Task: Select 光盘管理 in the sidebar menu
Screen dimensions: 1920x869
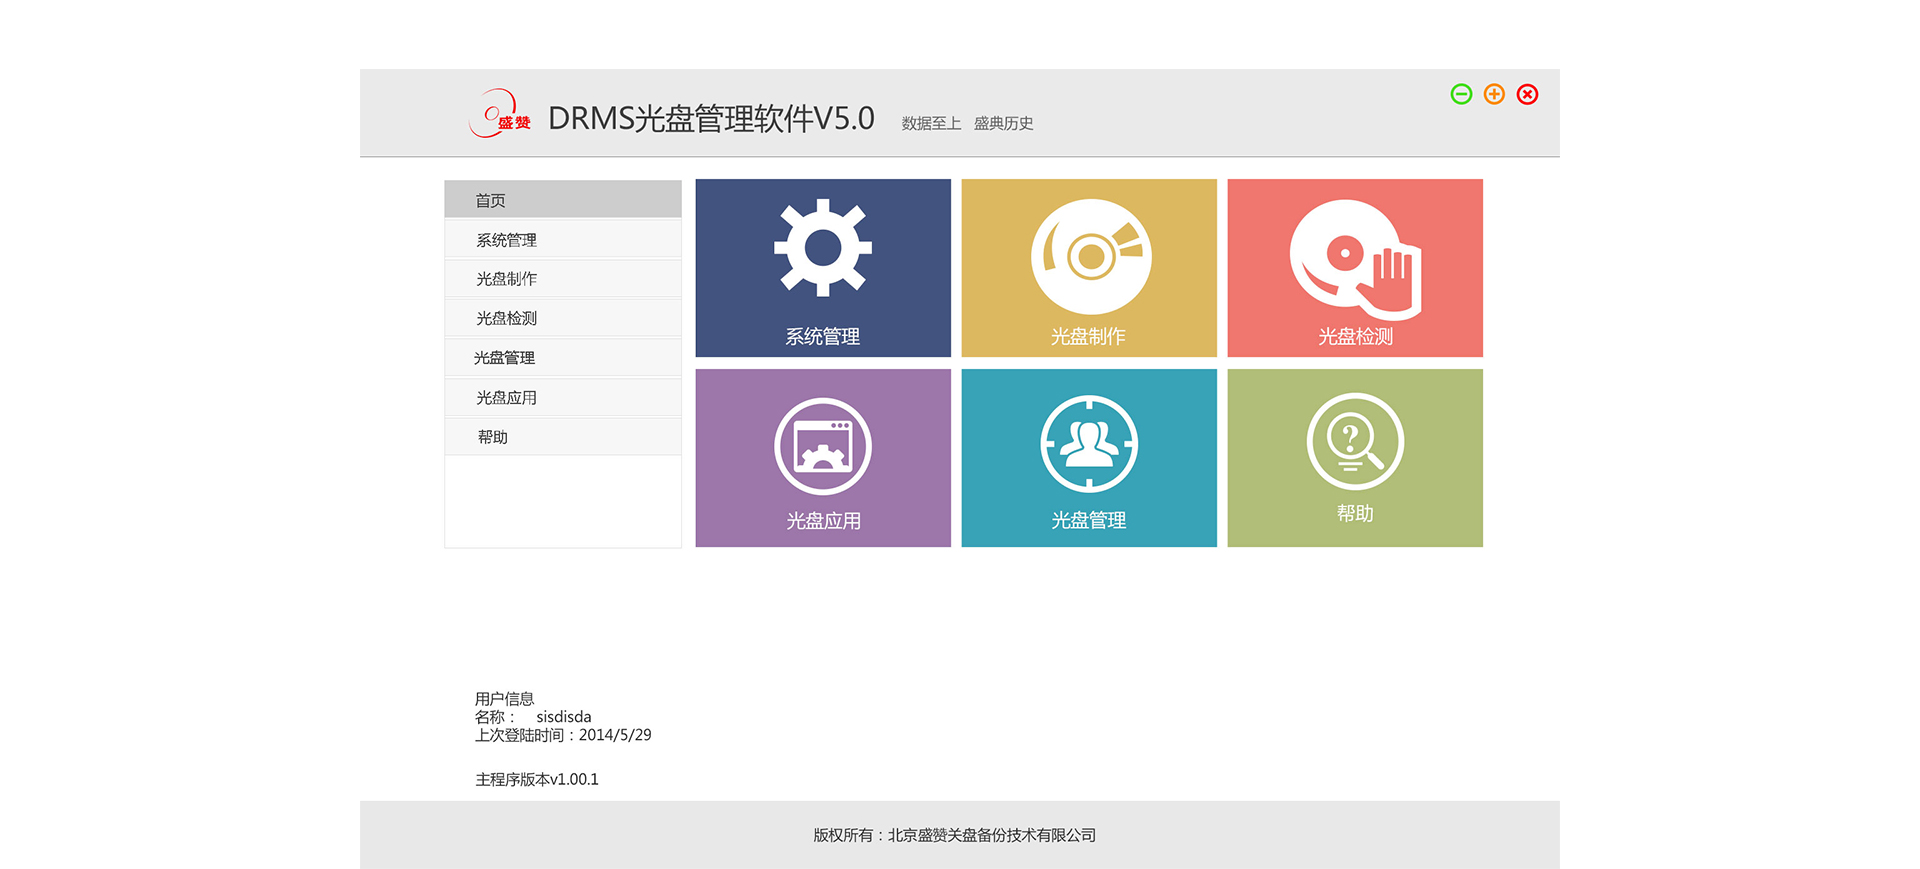Action: coord(563,357)
